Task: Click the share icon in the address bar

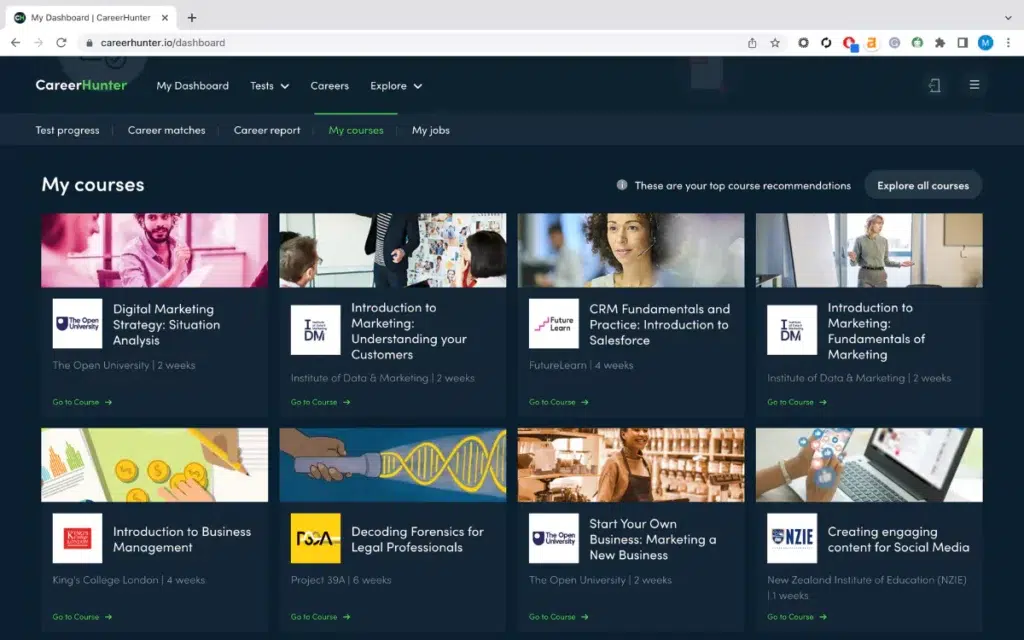Action: pyautogui.click(x=752, y=42)
